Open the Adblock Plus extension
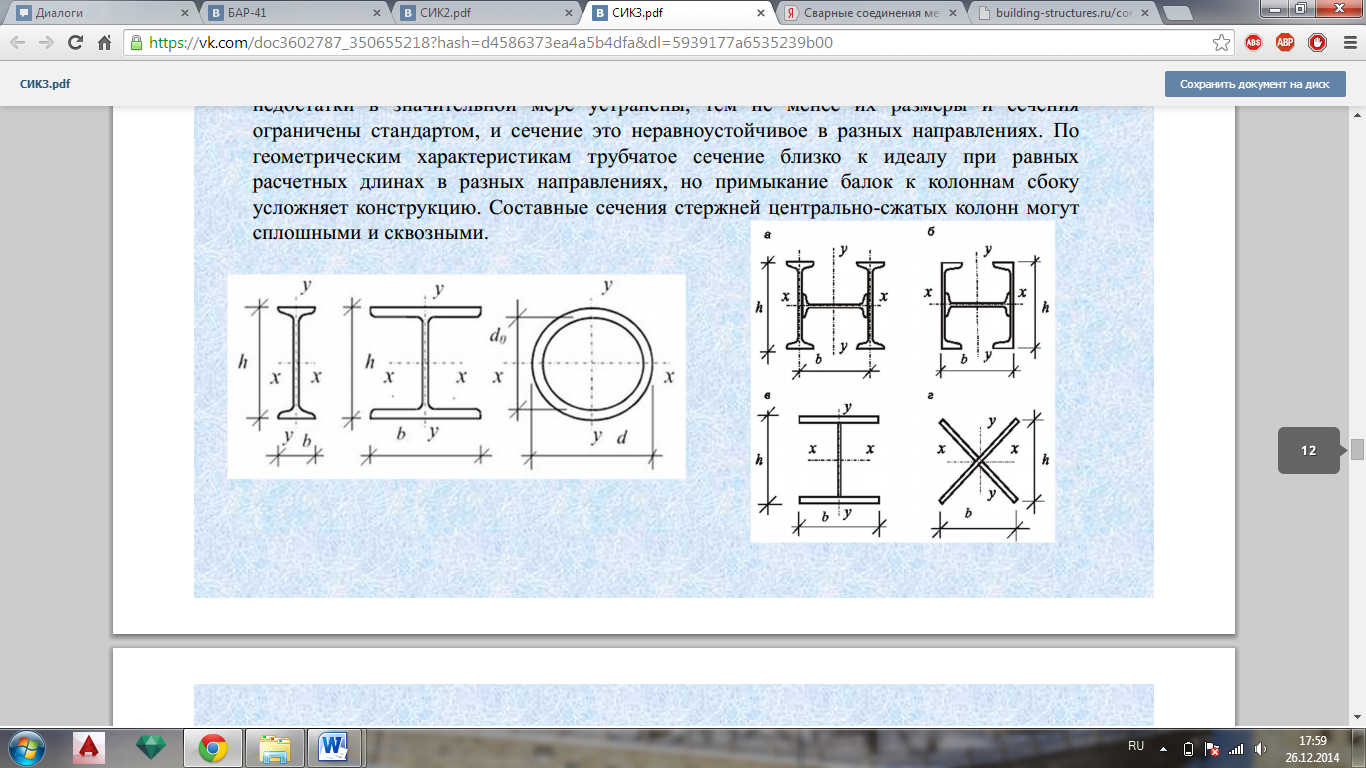 tap(1285, 43)
